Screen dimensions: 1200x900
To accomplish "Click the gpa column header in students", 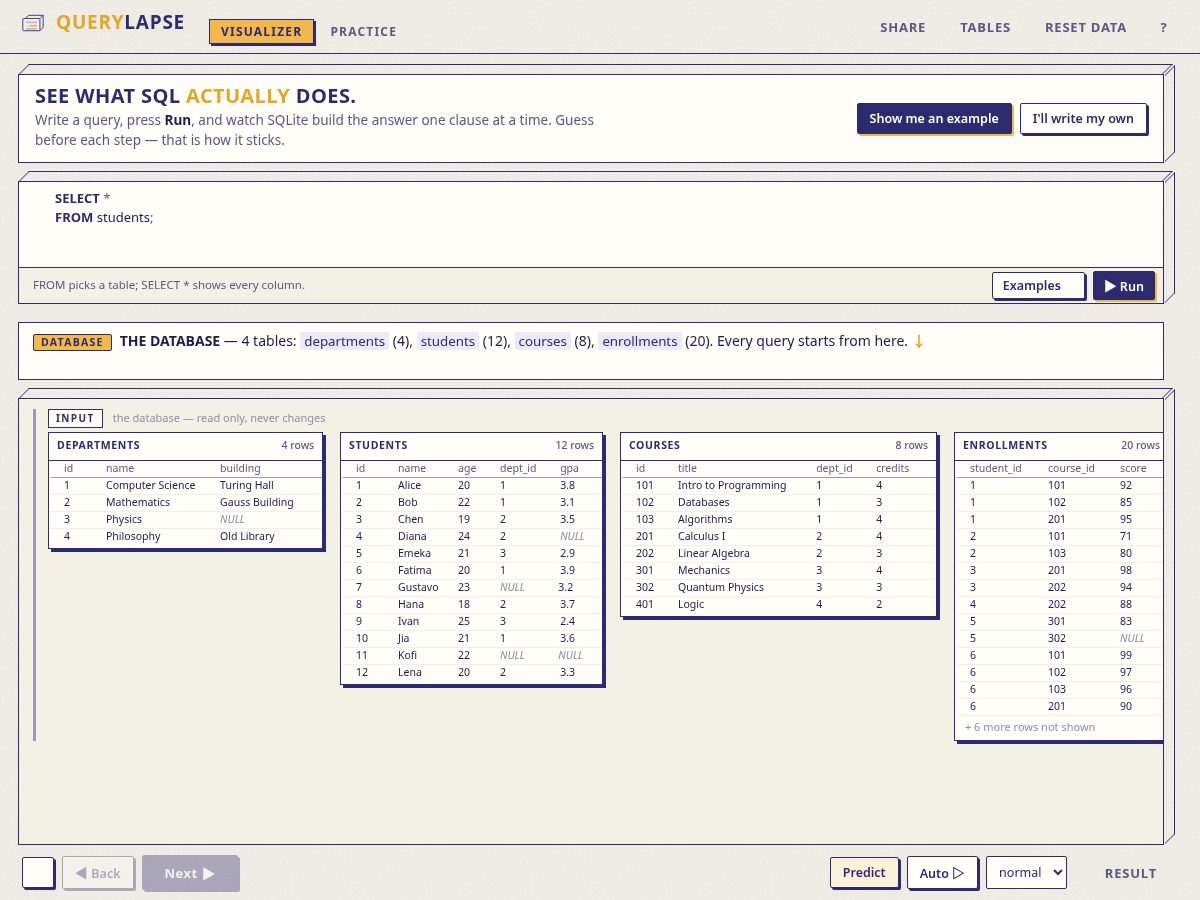I will (x=569, y=468).
